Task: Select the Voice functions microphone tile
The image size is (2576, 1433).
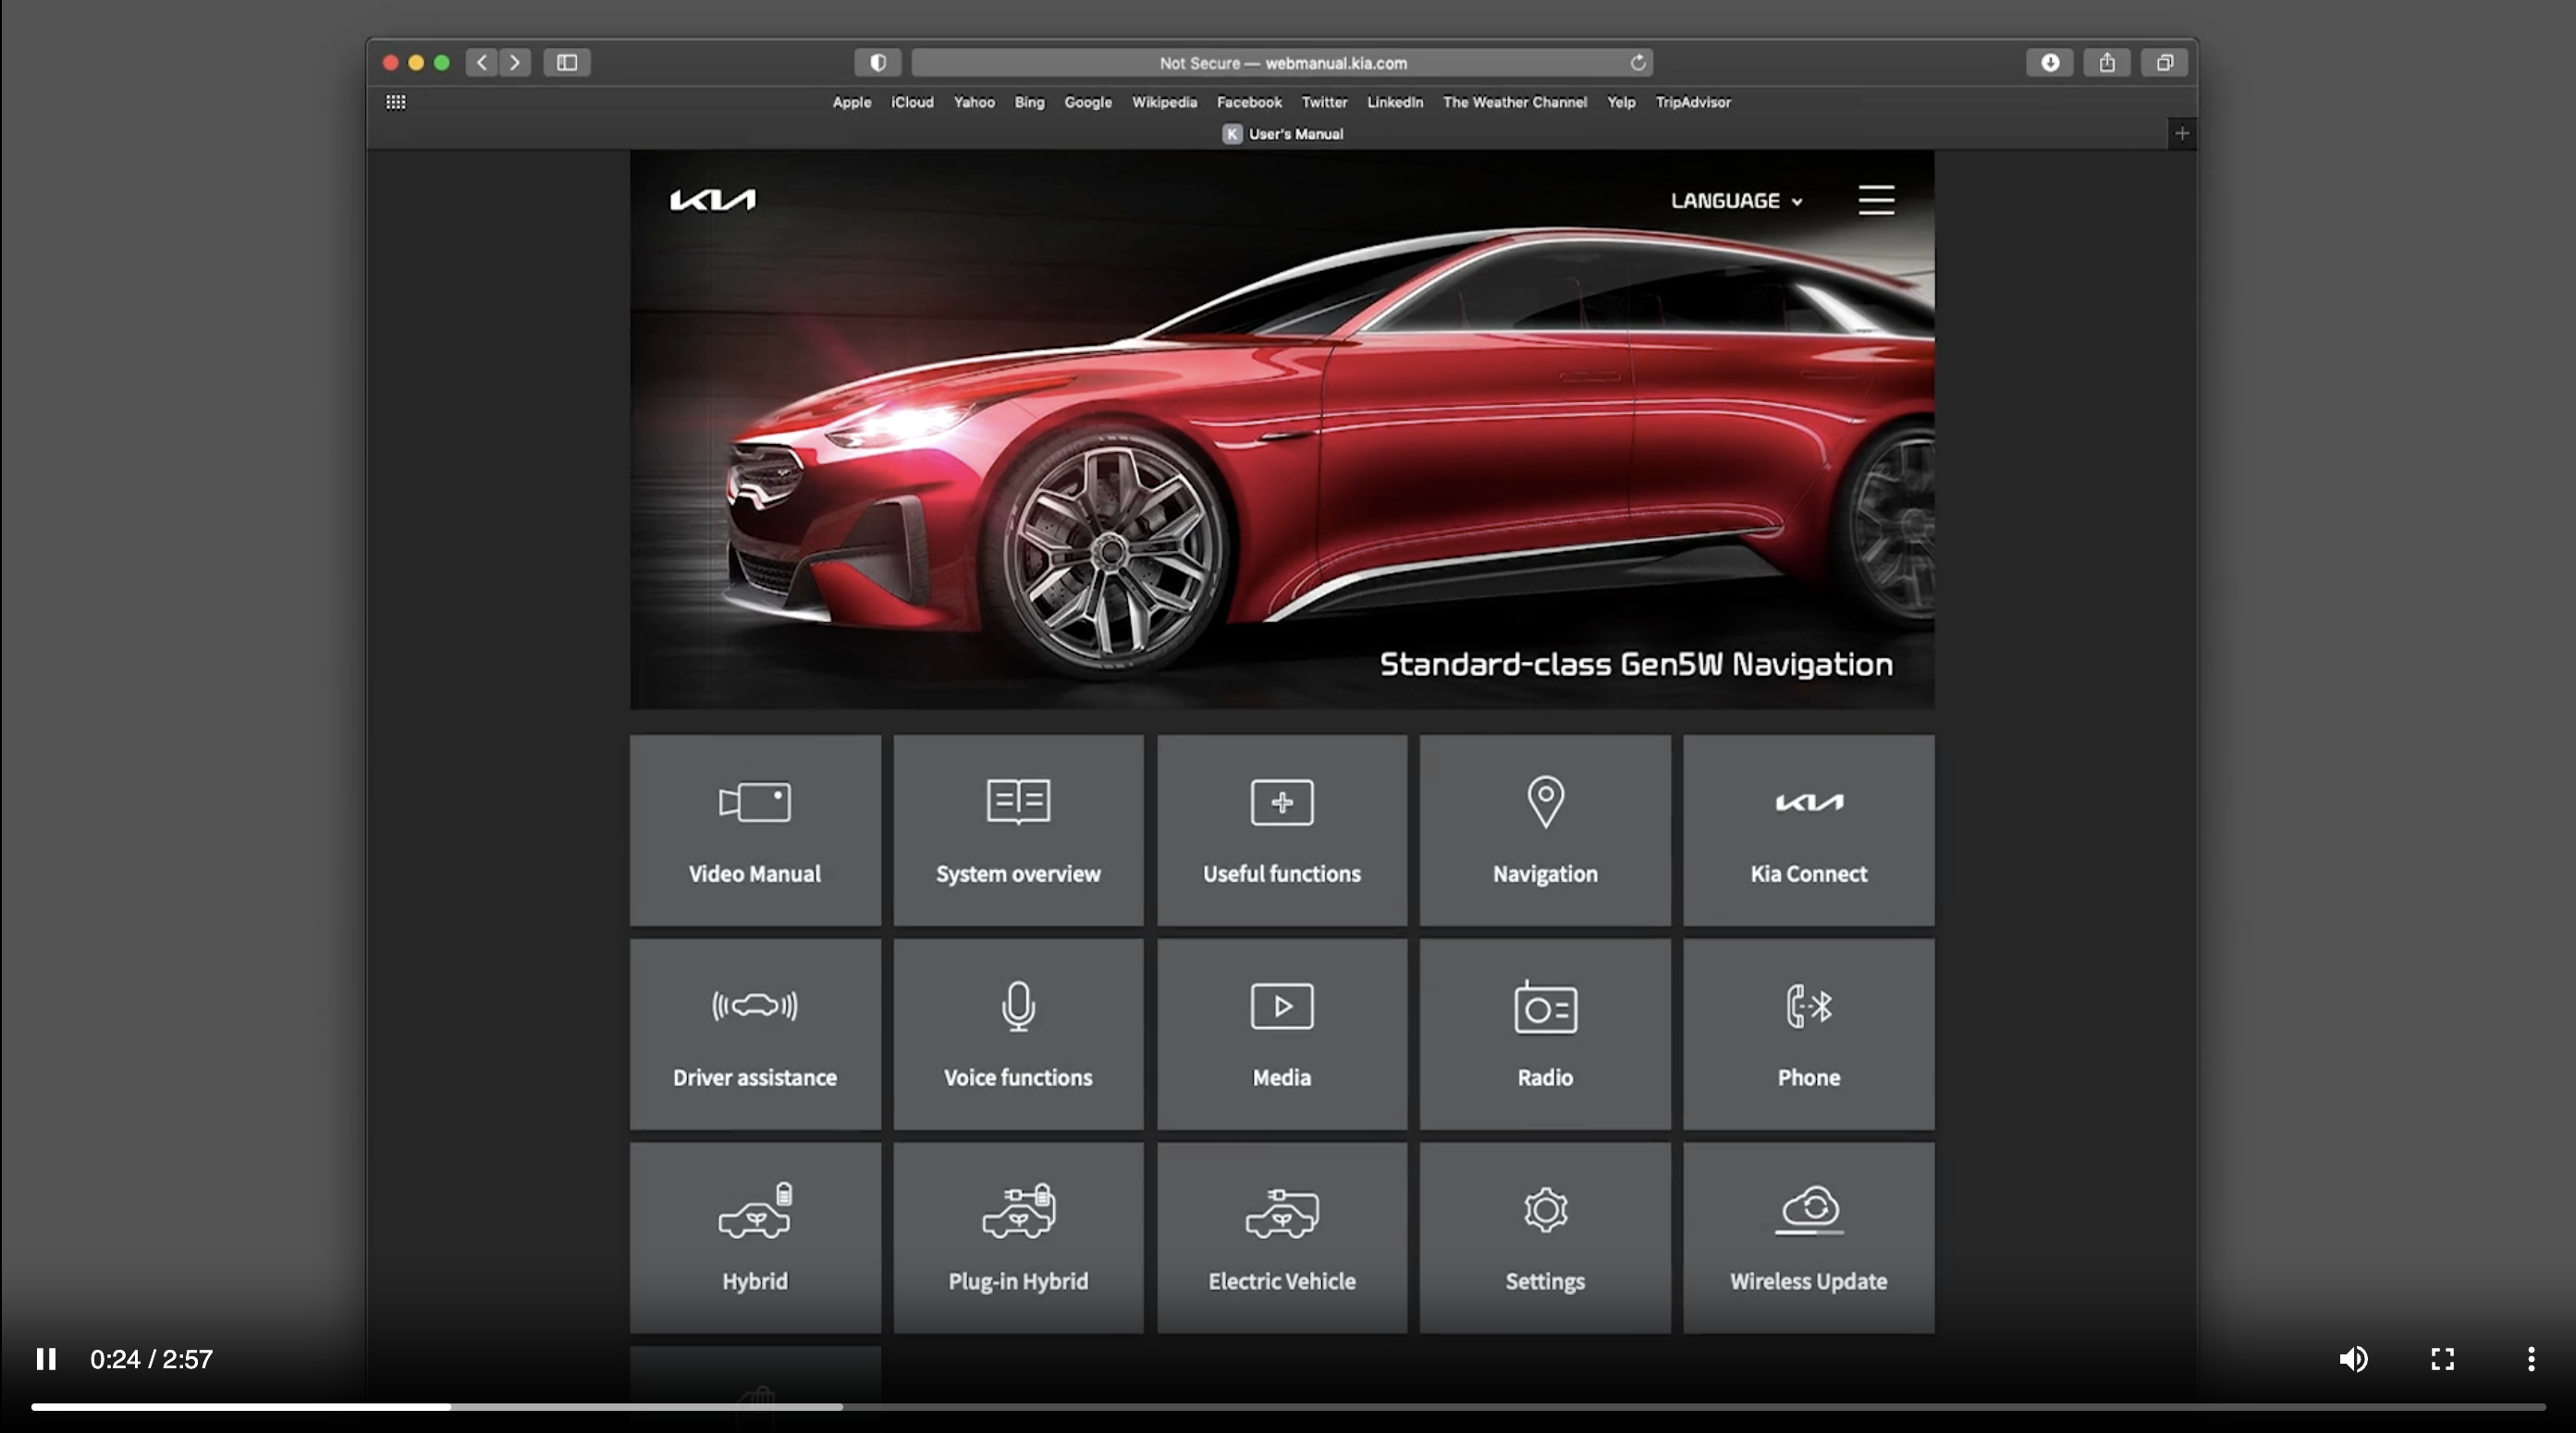Action: [x=1017, y=1034]
